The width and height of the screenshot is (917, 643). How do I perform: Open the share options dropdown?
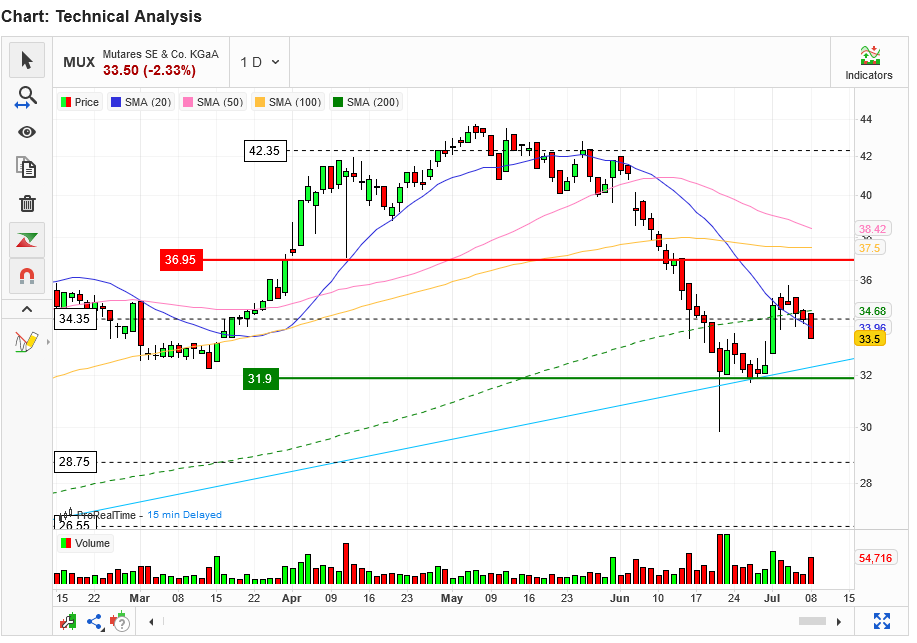point(94,622)
